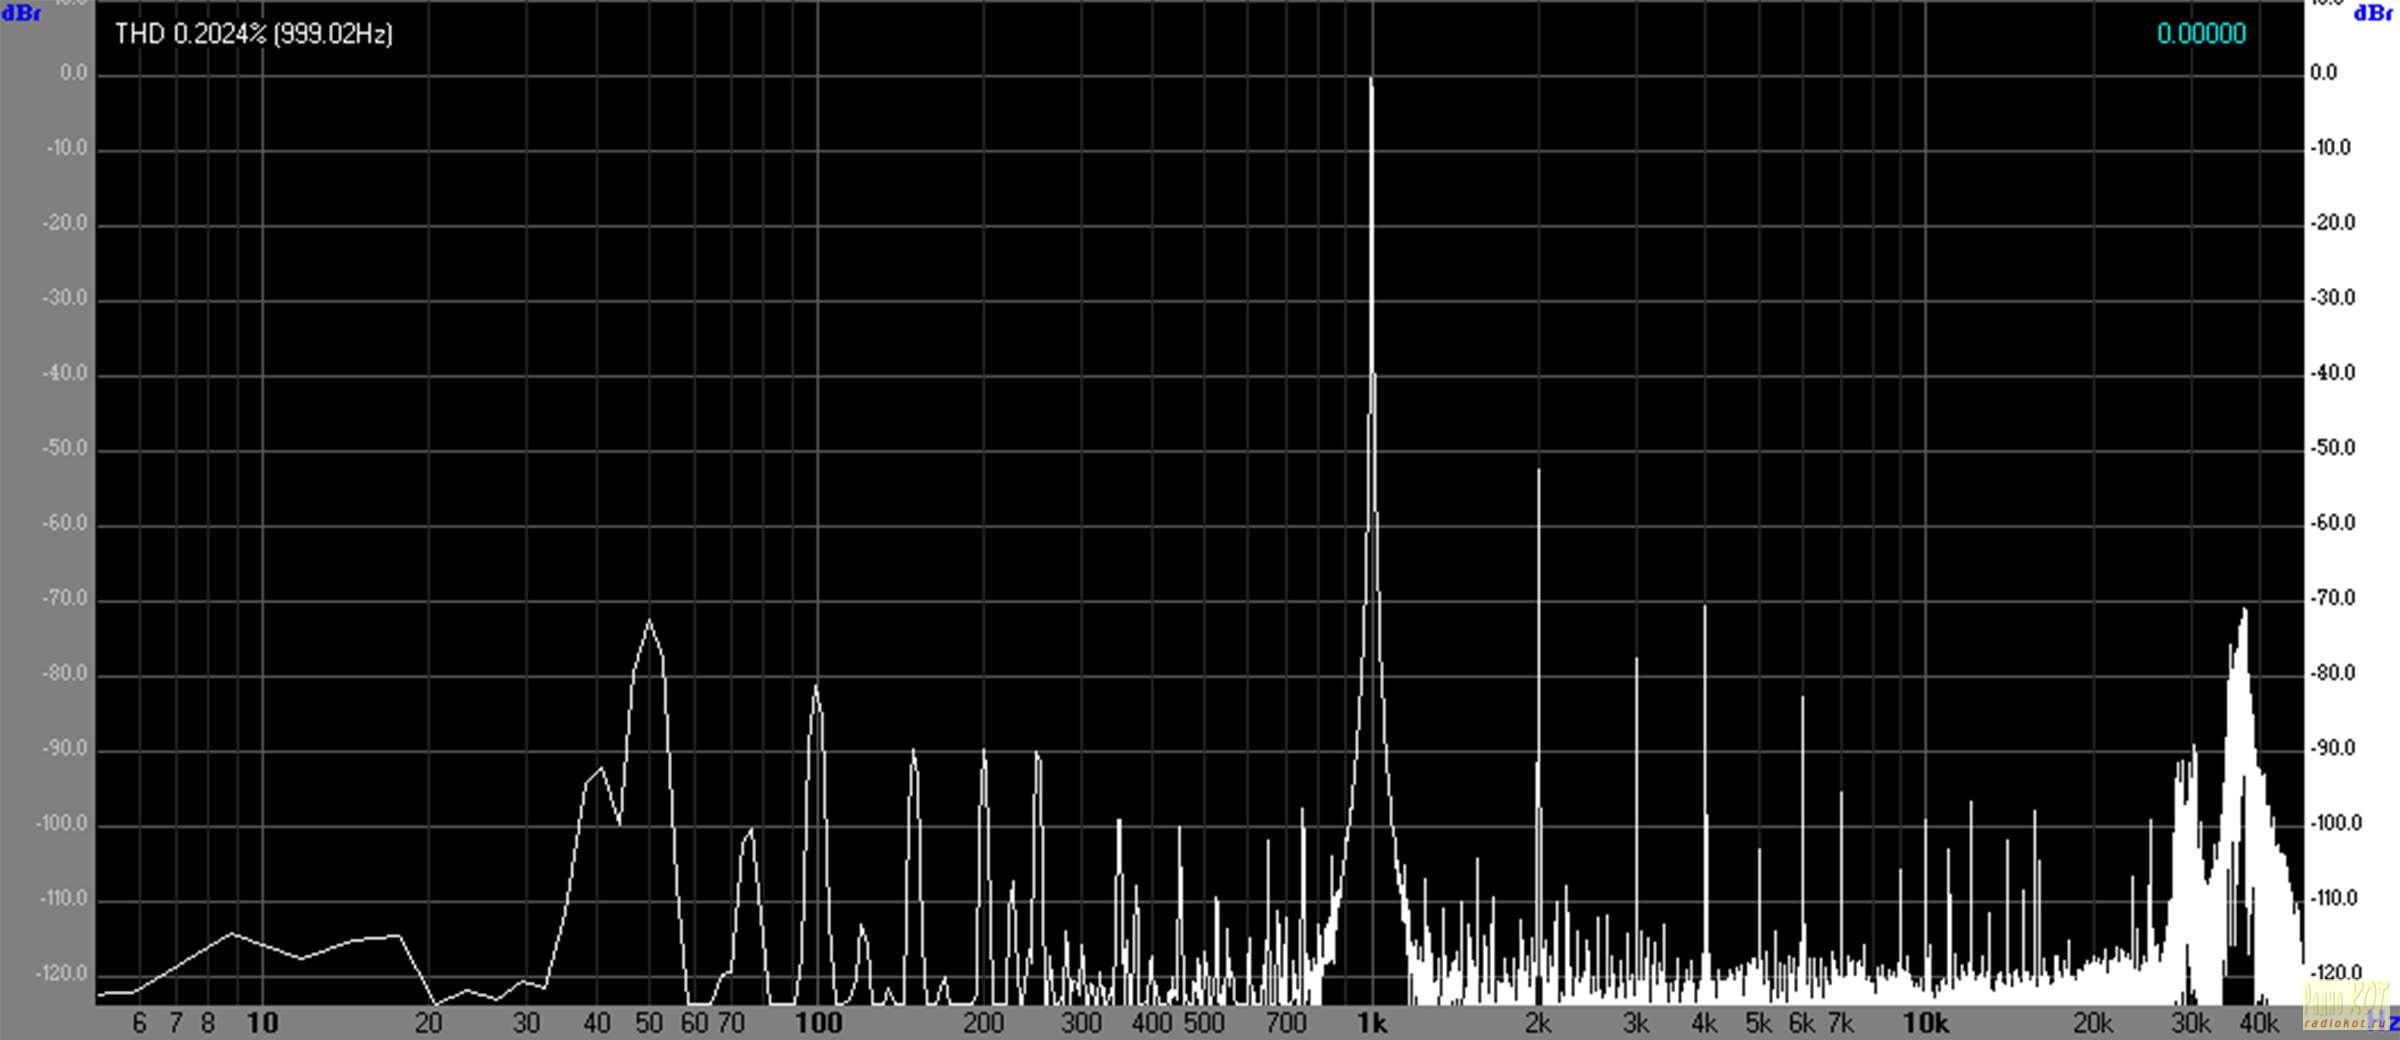Click the 8 frequency axis label
The height and width of the screenshot is (1040, 2400).
[208, 1023]
